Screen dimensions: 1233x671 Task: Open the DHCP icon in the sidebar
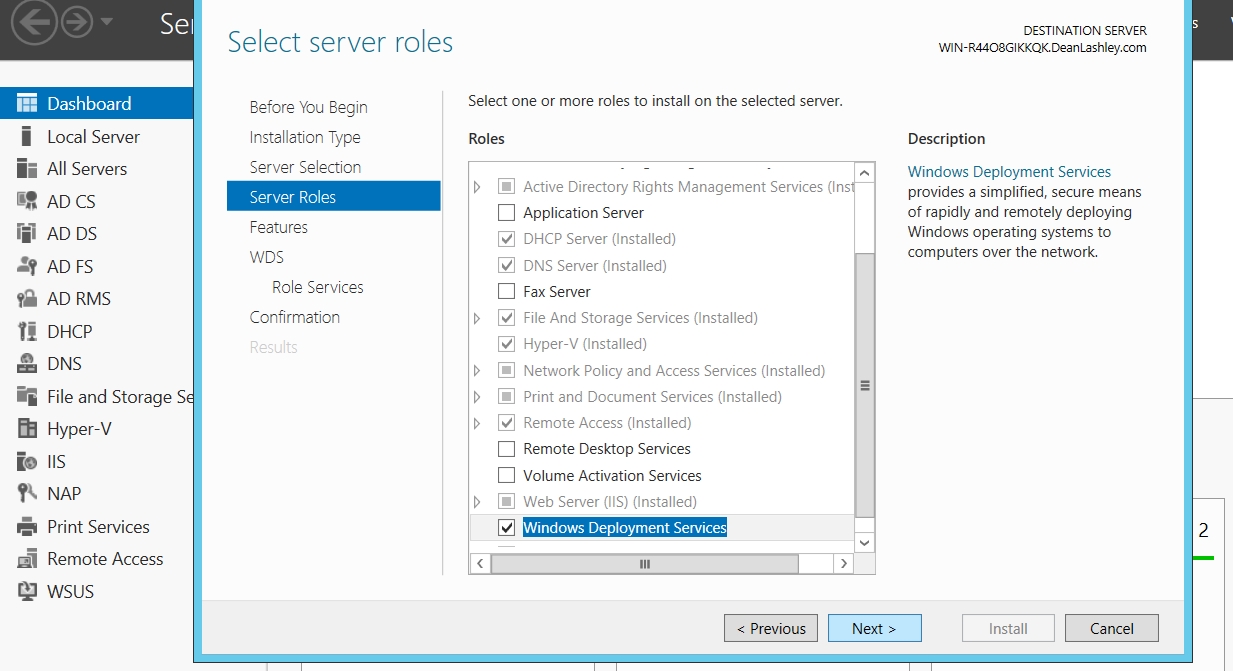pos(27,331)
